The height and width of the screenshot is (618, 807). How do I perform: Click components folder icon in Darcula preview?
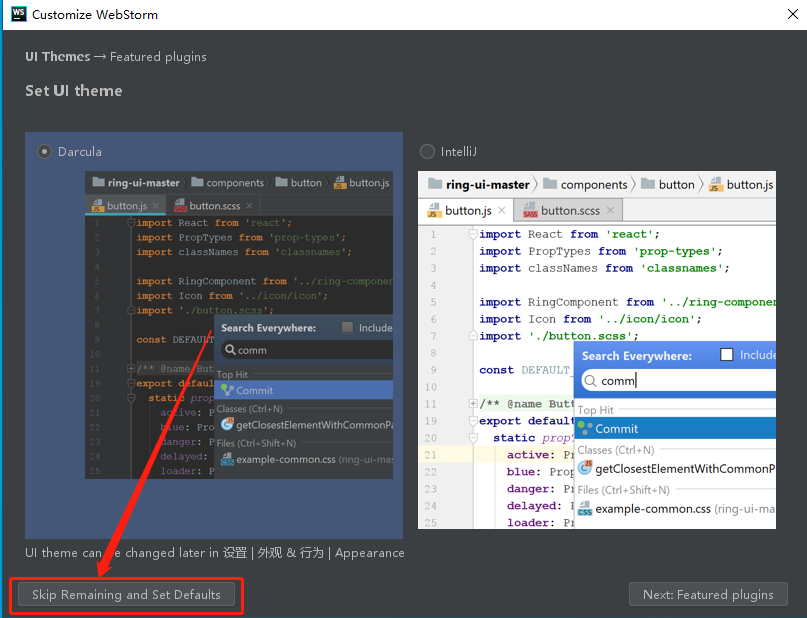click(197, 182)
